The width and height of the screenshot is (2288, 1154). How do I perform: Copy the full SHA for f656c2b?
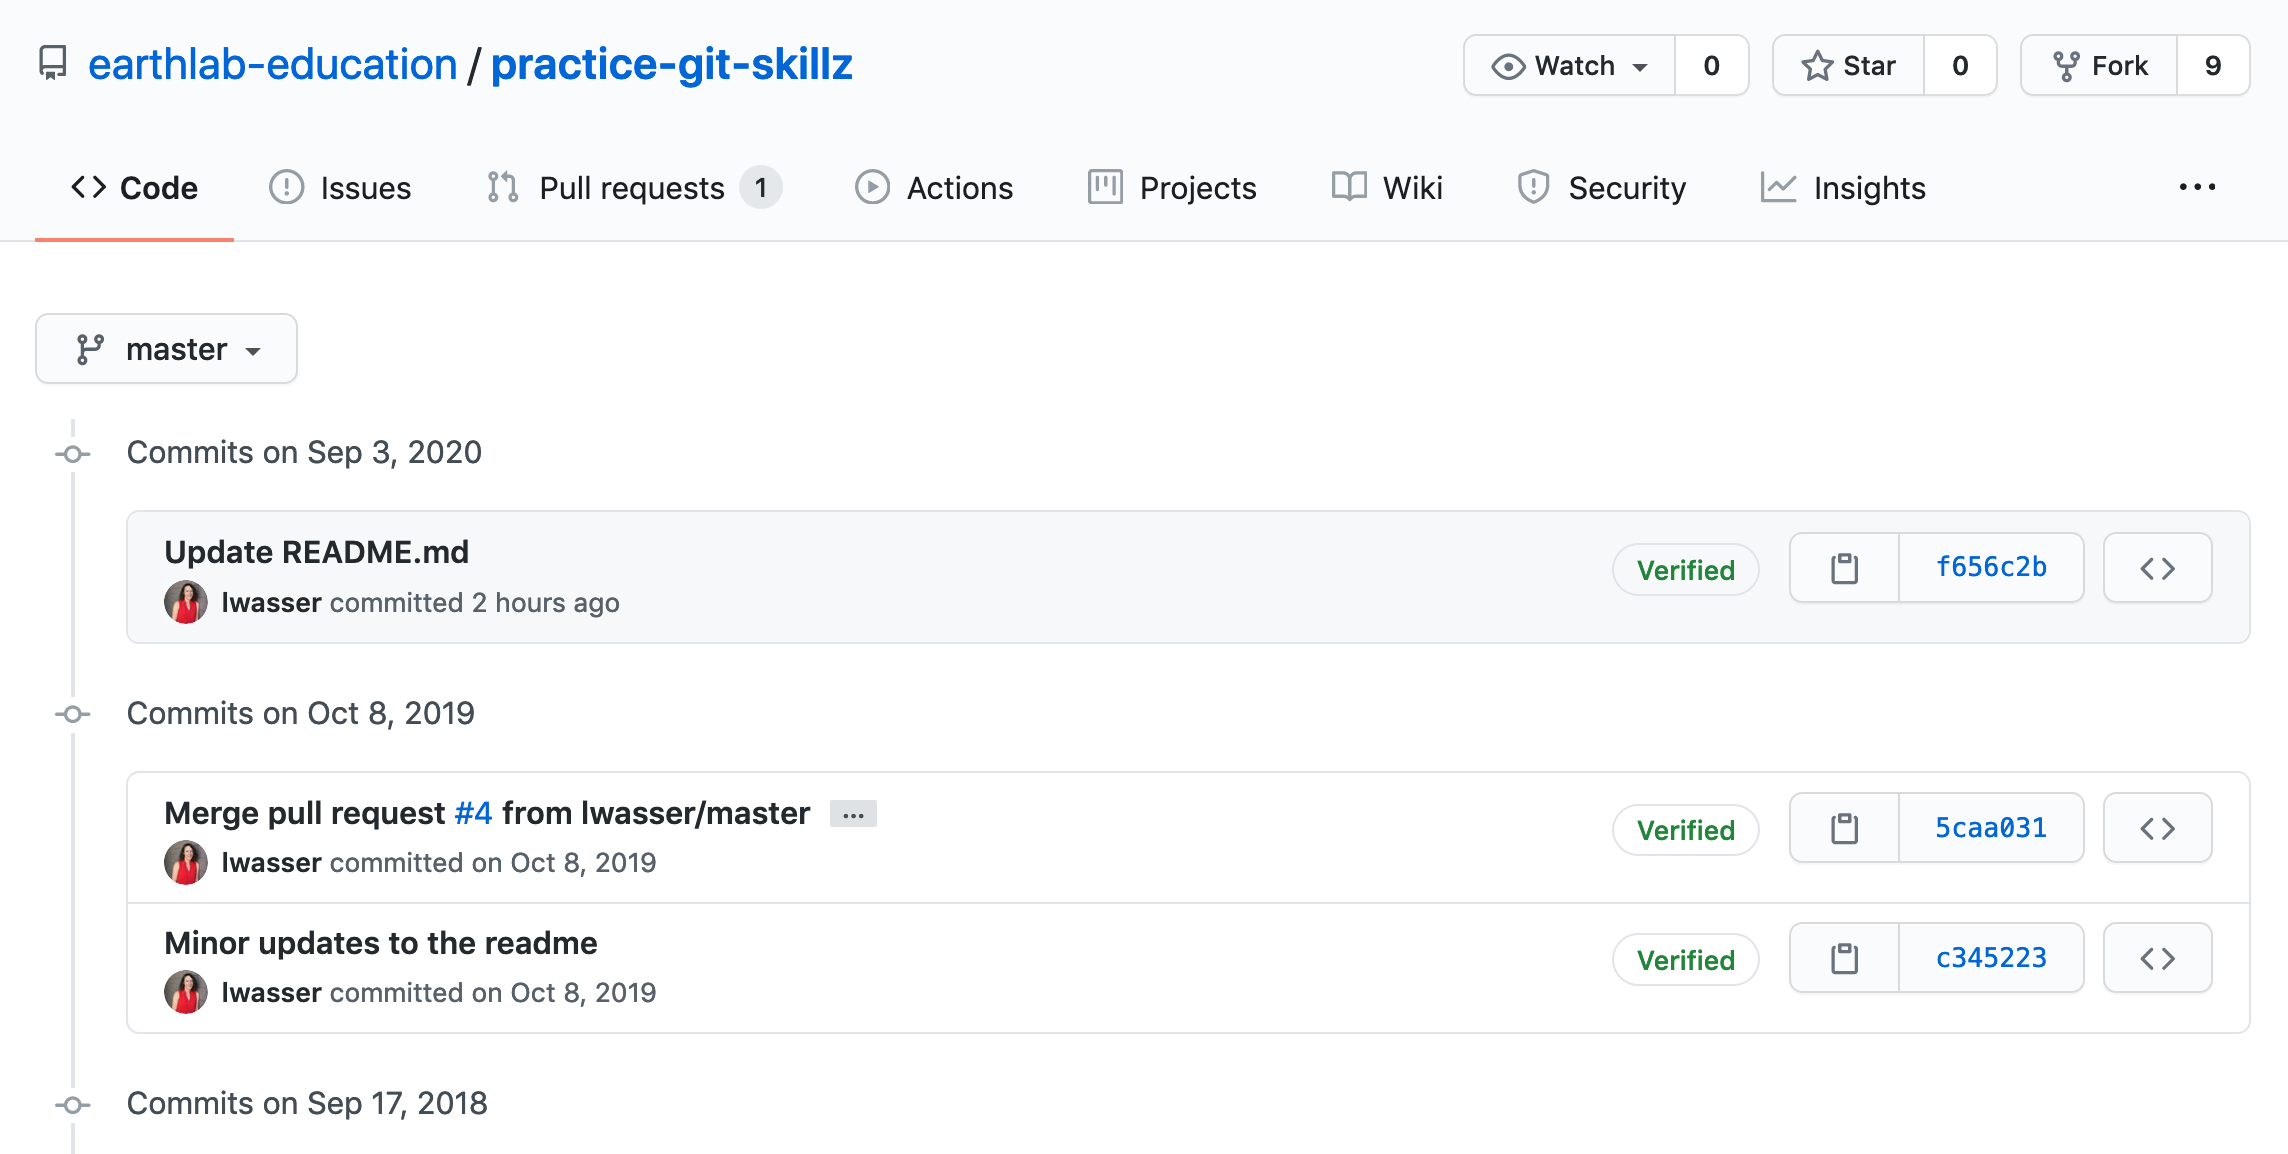1844,568
